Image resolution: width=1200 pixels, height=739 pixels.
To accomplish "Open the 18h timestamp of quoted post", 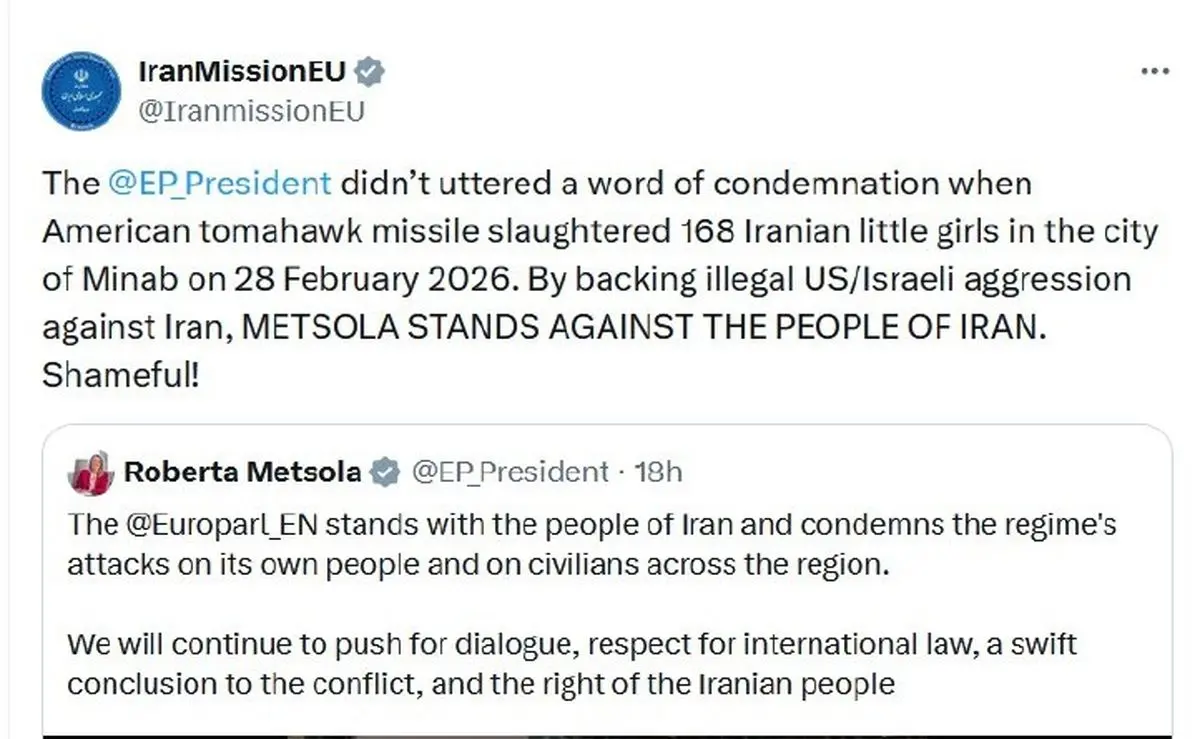I will click(658, 472).
